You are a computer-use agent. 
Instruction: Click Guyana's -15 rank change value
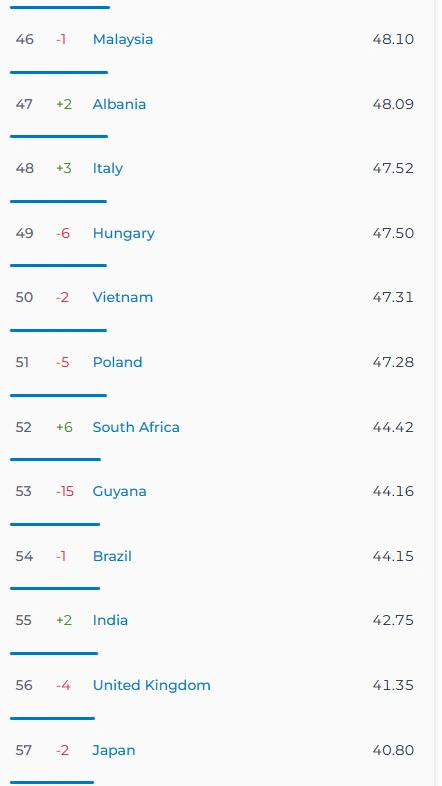pos(65,491)
